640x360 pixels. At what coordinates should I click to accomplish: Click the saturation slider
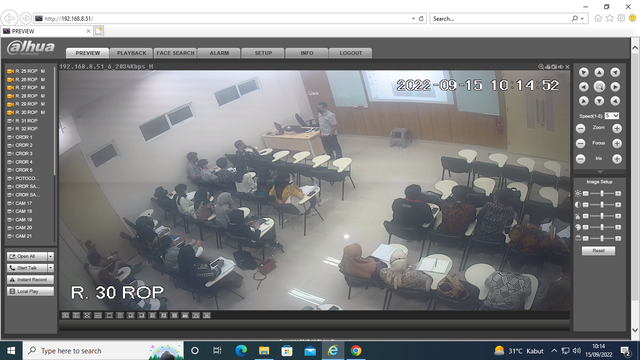click(602, 227)
